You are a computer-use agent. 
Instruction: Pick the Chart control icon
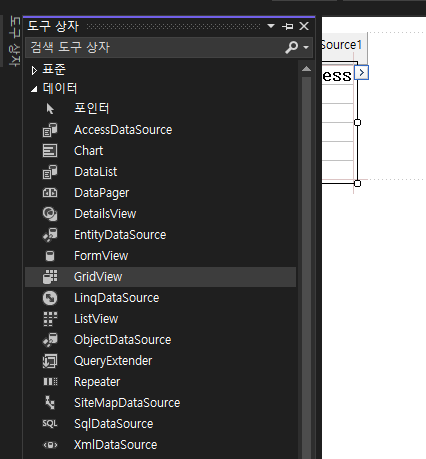click(50, 151)
